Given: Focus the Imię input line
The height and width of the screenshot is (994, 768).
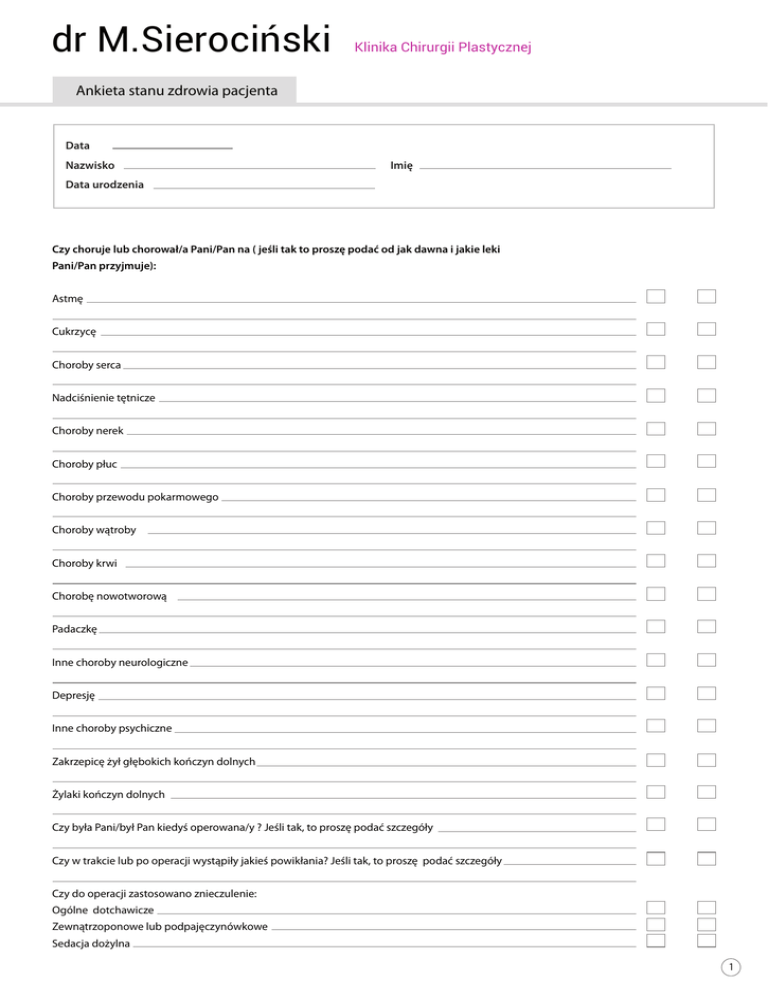Looking at the screenshot, I should point(545,166).
